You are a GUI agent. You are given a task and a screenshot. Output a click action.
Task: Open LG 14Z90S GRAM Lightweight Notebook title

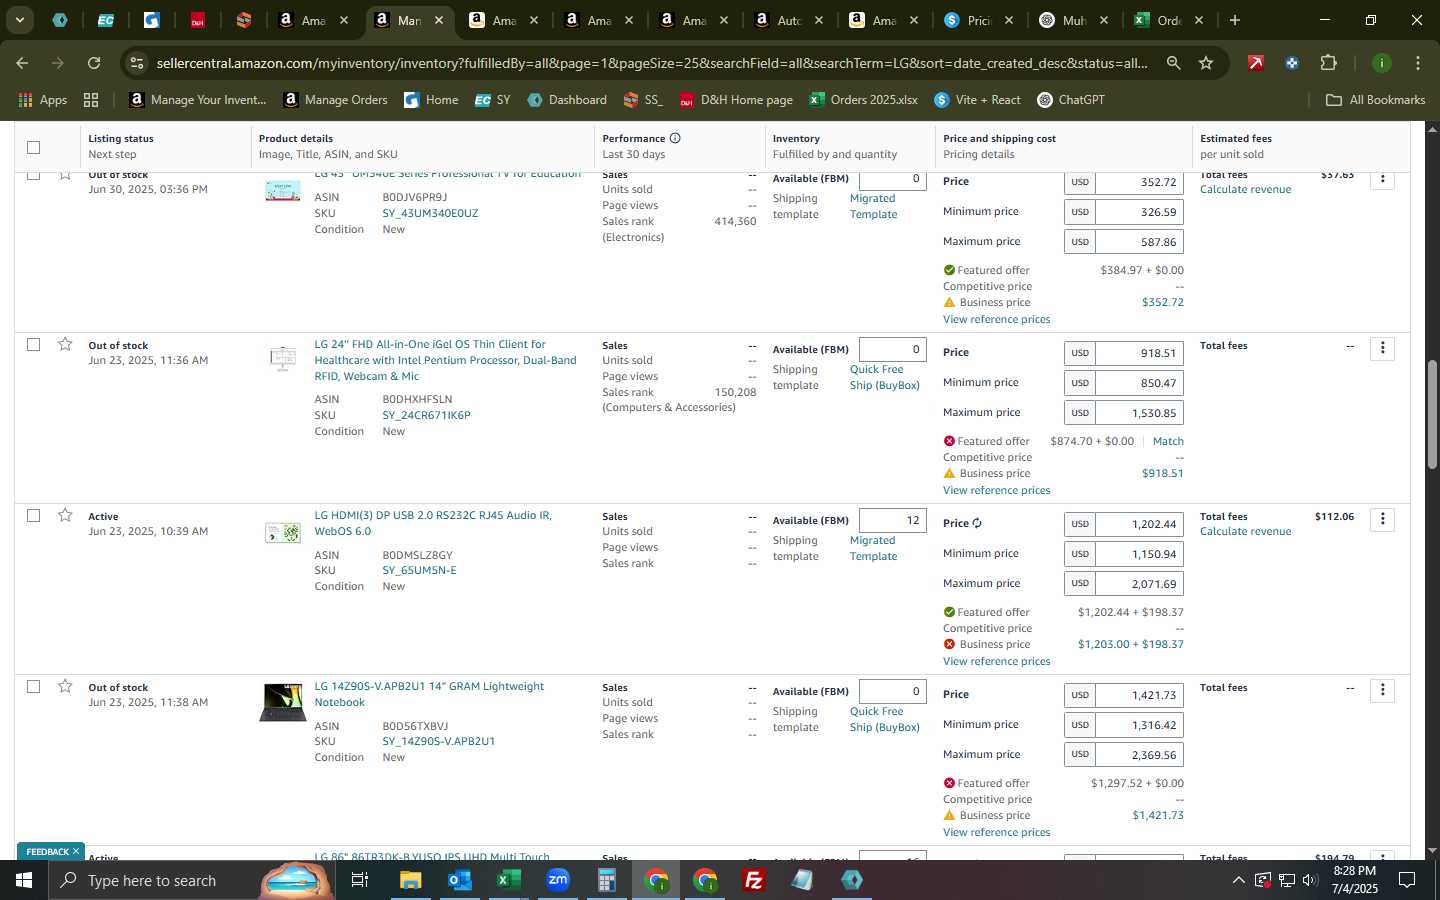(429, 694)
